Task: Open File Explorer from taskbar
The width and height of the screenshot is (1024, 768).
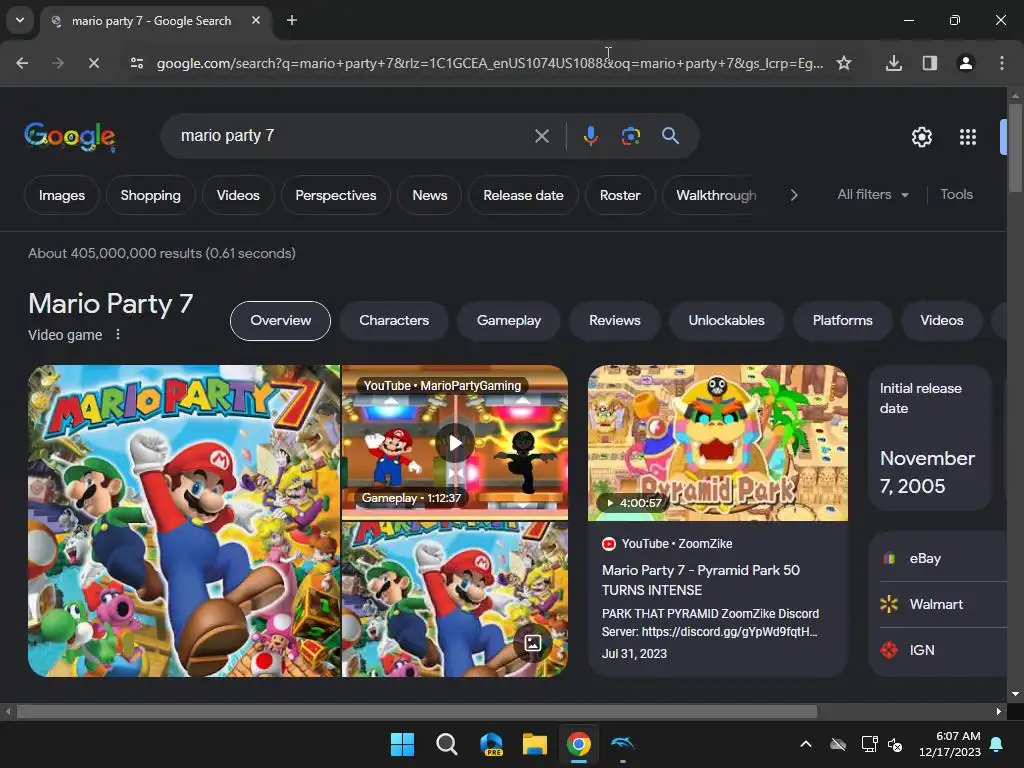Action: (x=534, y=744)
